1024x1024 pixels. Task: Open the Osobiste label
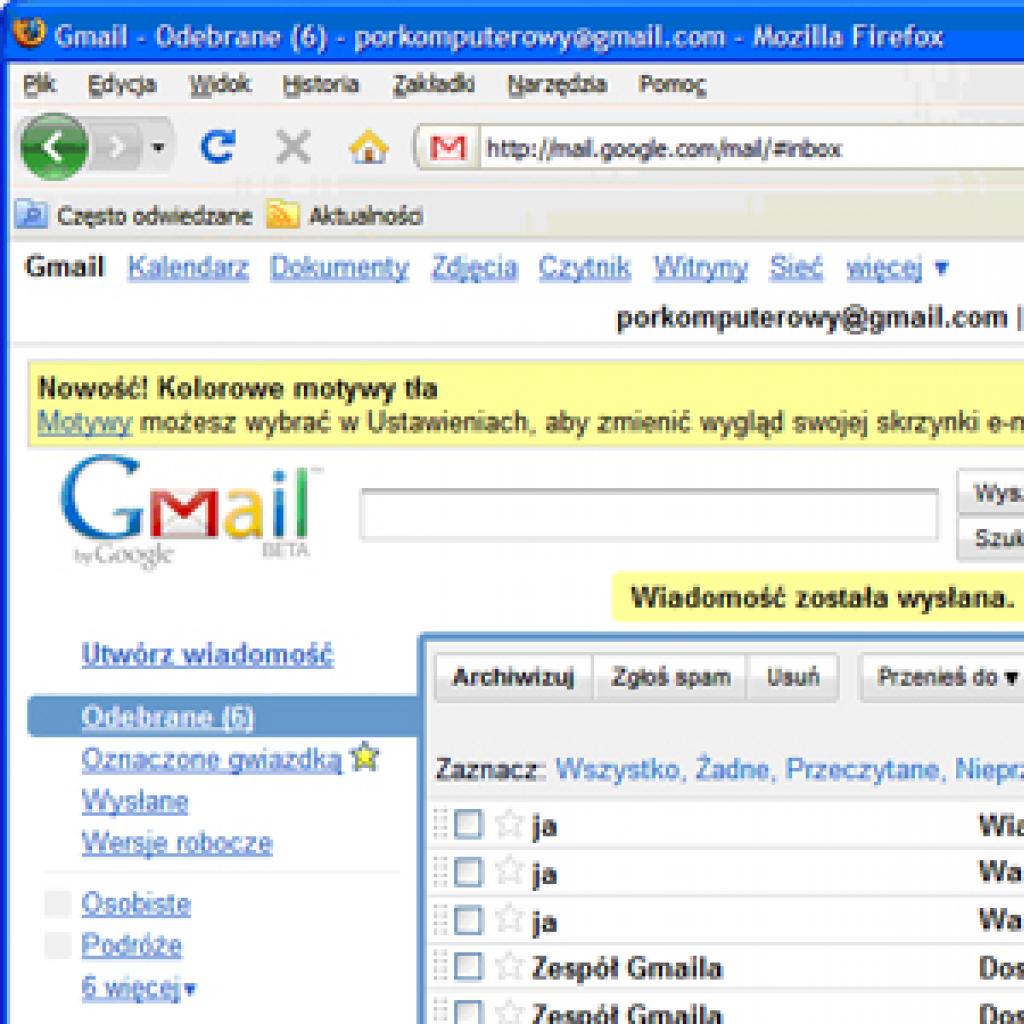point(136,904)
